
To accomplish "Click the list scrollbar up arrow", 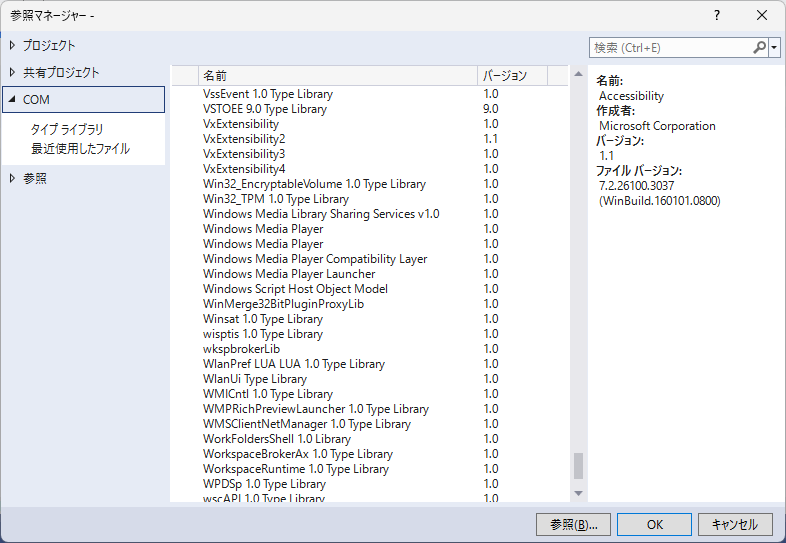I will (x=578, y=74).
